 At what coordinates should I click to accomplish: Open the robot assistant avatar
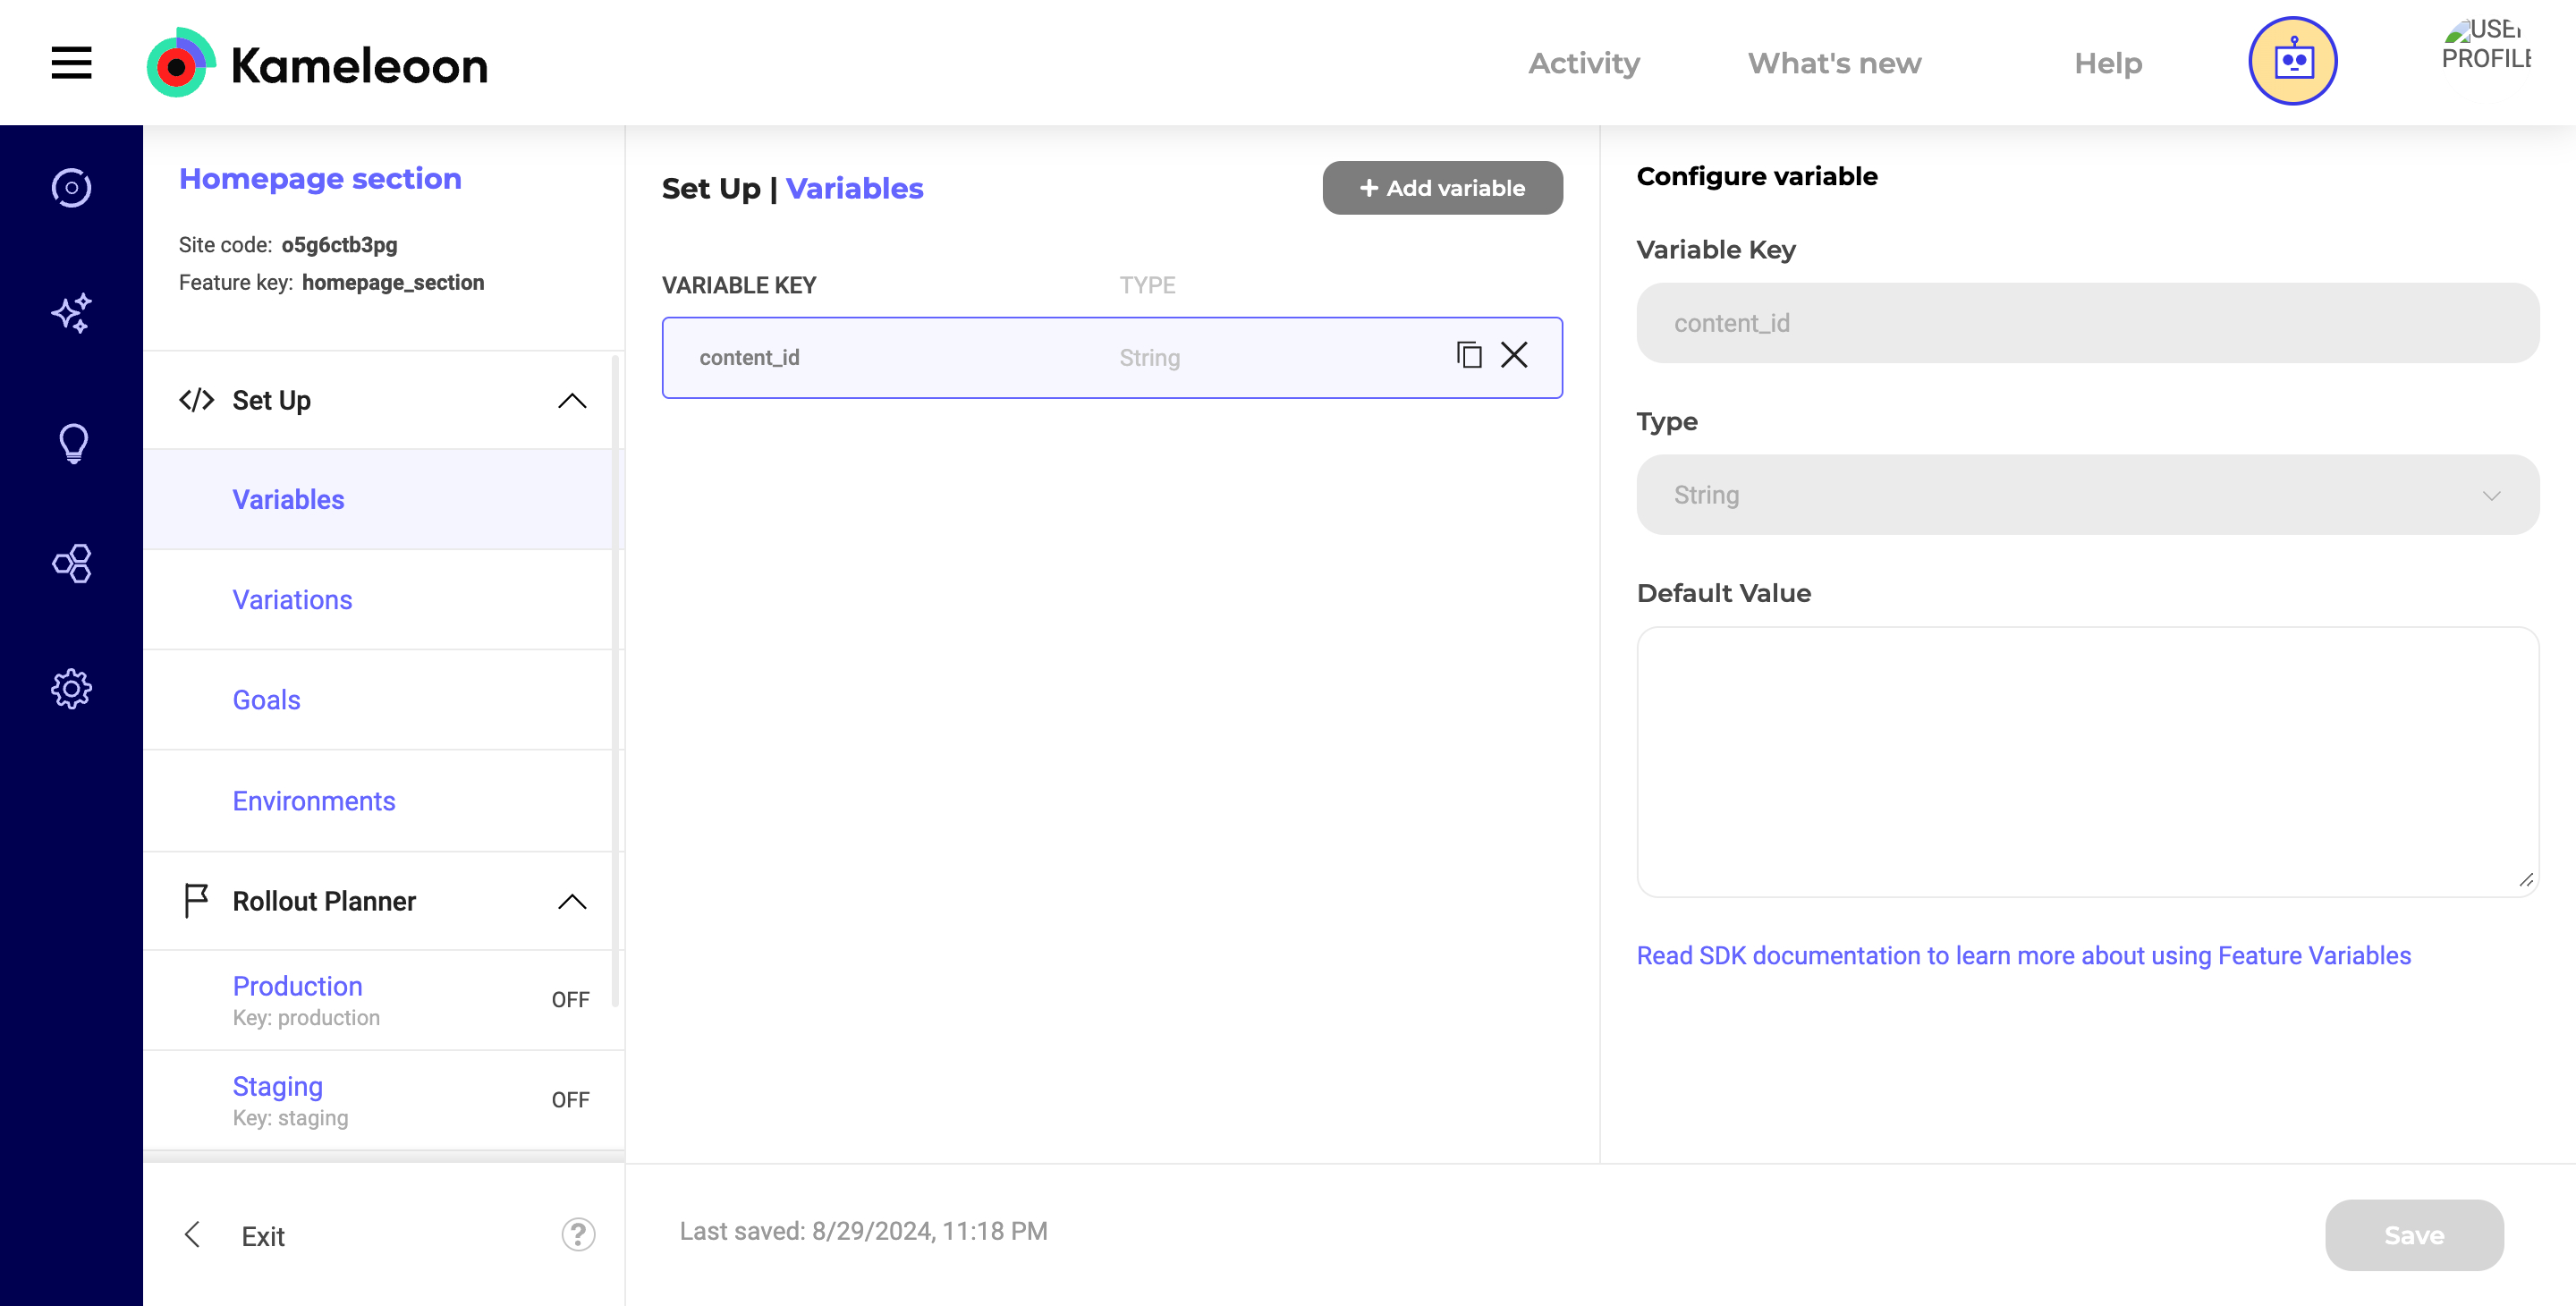2292,61
